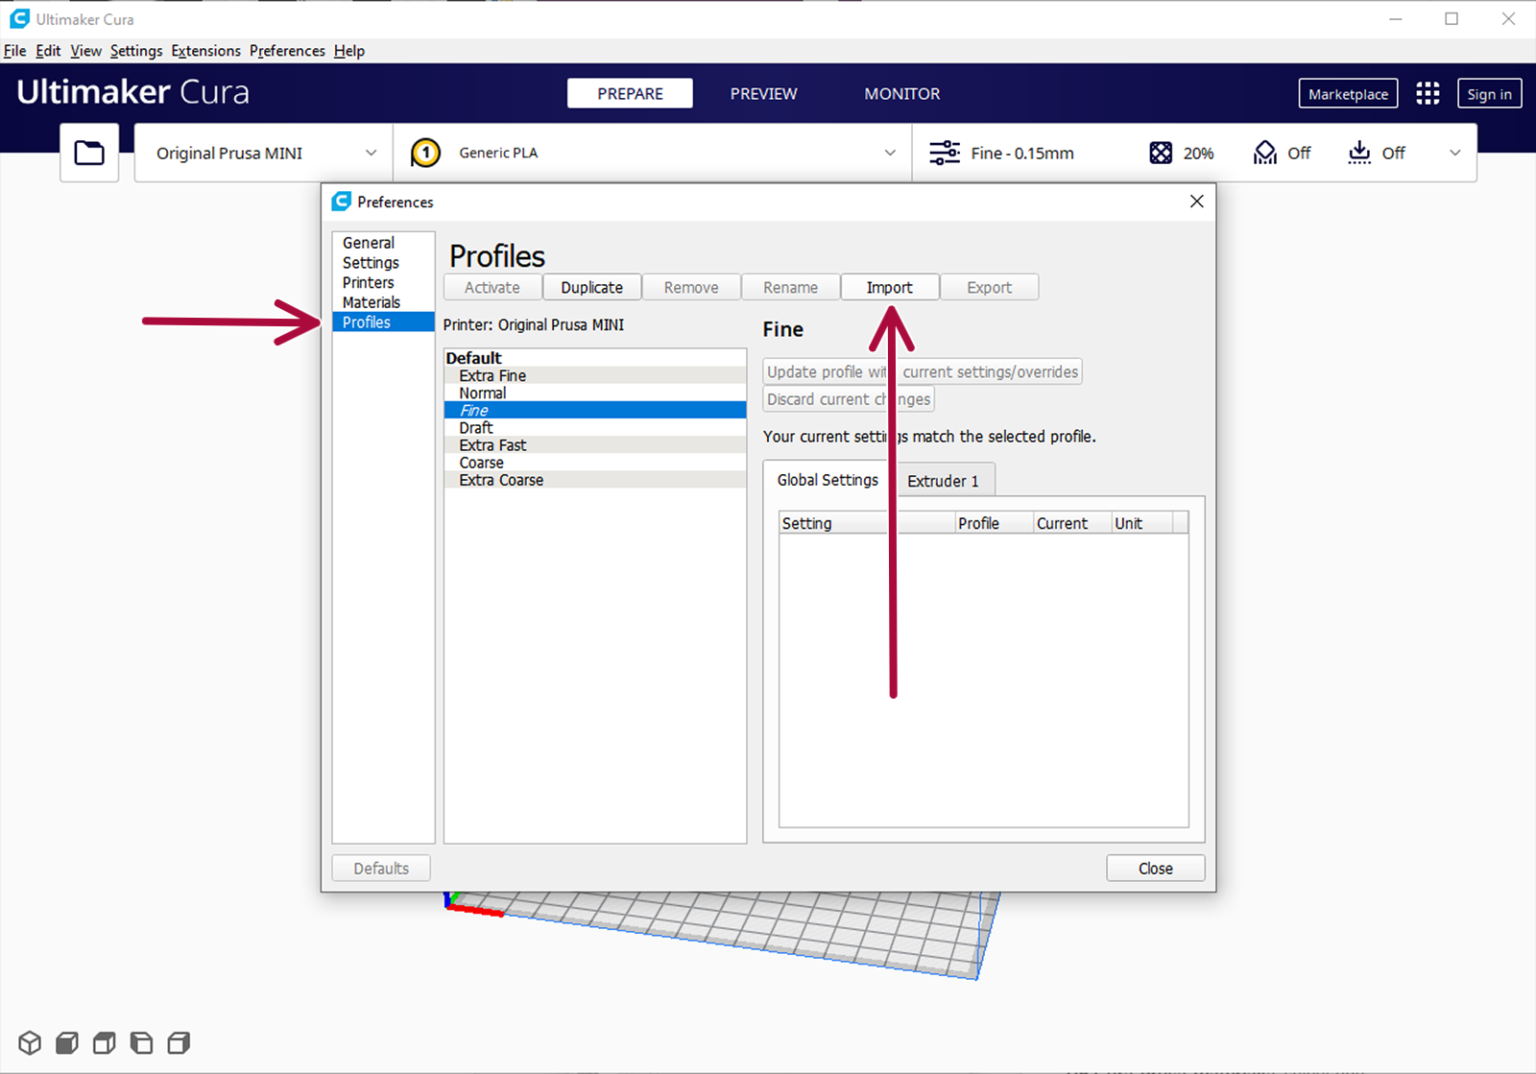Click the support structure icon
This screenshot has width=1536, height=1074.
point(1264,152)
